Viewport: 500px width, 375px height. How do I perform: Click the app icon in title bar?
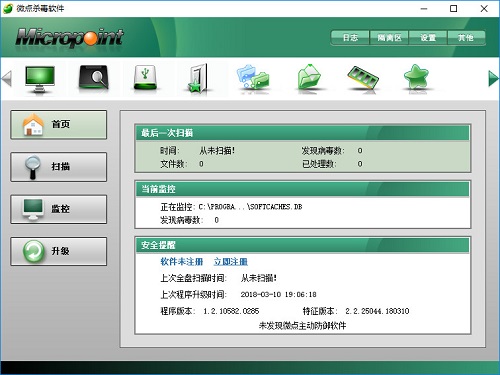coord(7,8)
